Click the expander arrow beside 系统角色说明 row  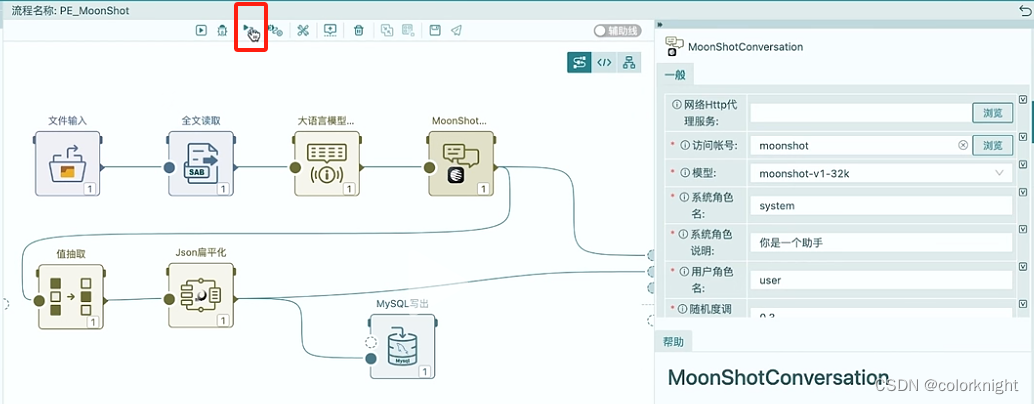coord(1023,229)
